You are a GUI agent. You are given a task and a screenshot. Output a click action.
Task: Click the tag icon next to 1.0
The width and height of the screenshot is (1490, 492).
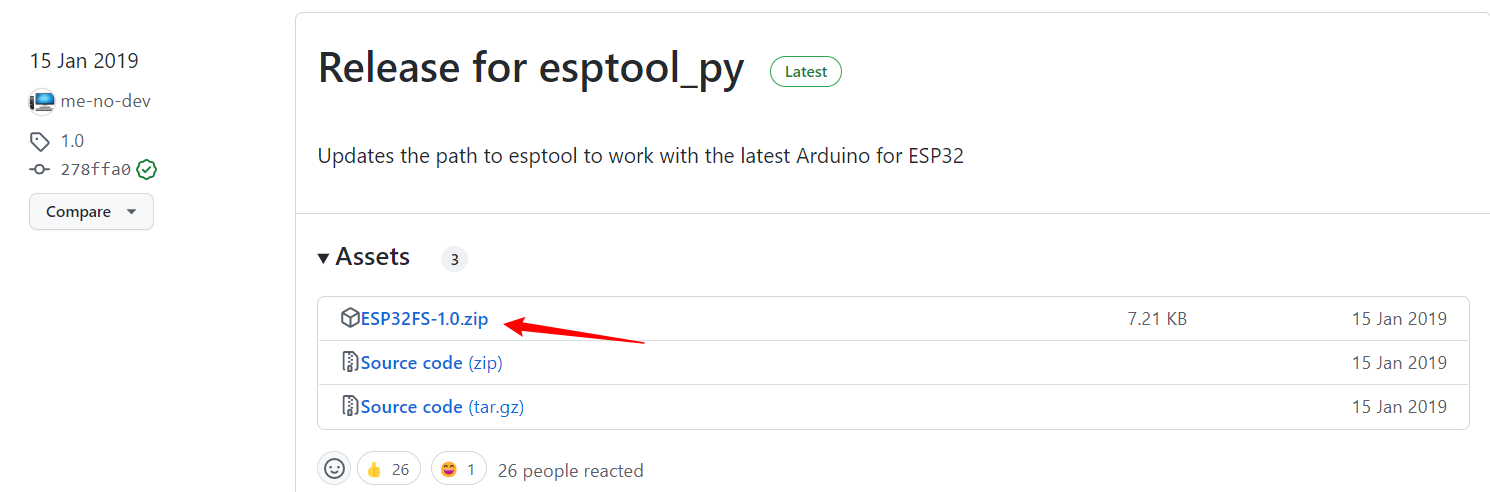[x=40, y=141]
